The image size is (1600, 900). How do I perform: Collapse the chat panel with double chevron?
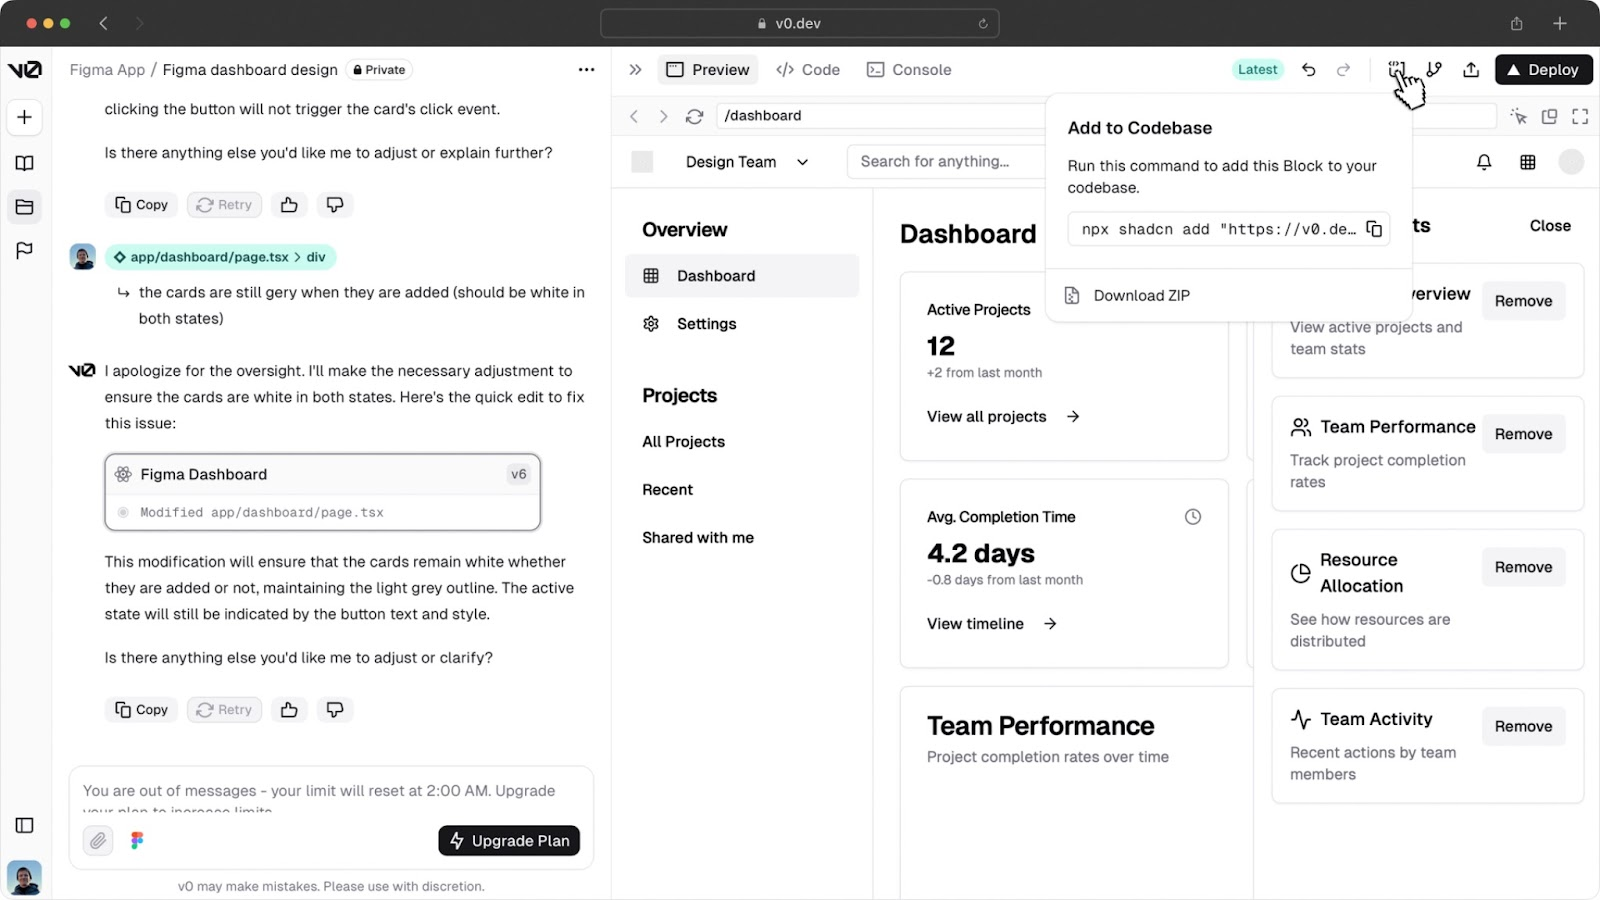(x=635, y=70)
